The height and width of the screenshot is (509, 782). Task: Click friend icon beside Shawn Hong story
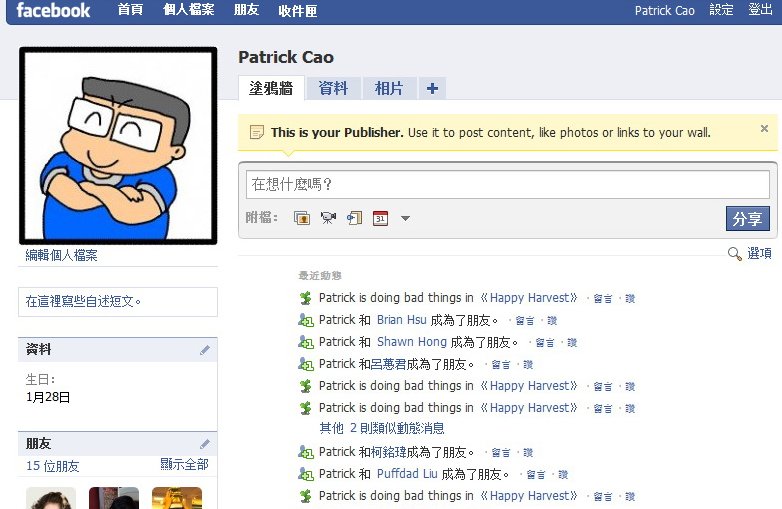pos(306,342)
